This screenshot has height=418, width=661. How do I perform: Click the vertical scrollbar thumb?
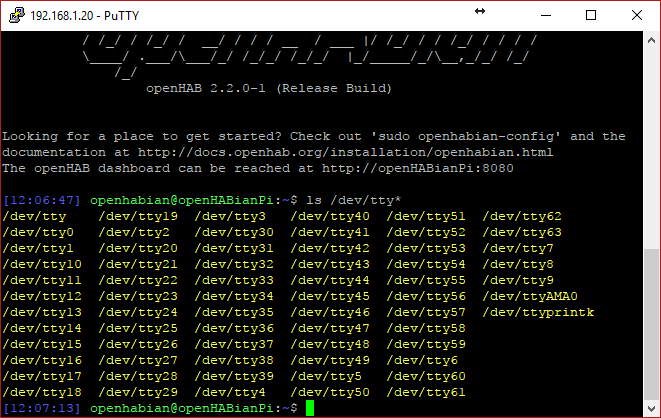tap(651, 324)
